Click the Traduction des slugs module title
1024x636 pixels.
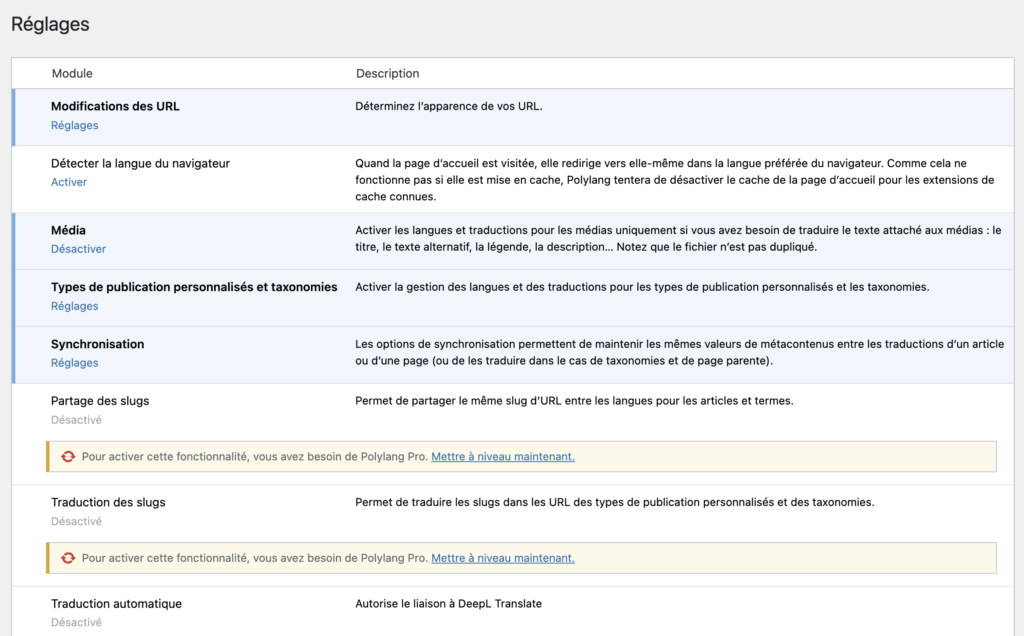[108, 502]
